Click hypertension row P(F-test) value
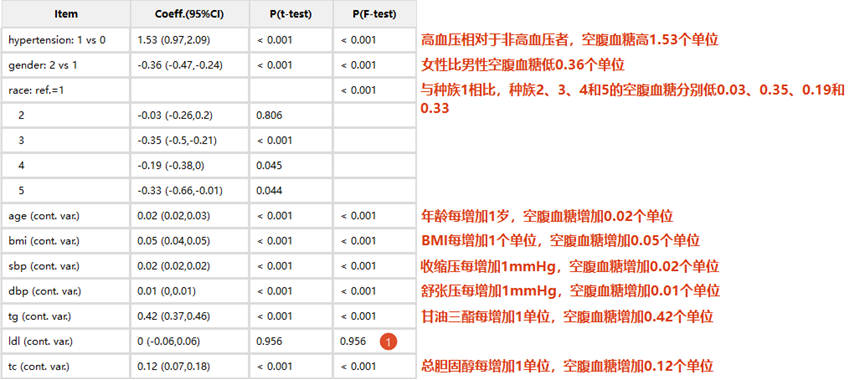The image size is (865, 380). [358, 40]
